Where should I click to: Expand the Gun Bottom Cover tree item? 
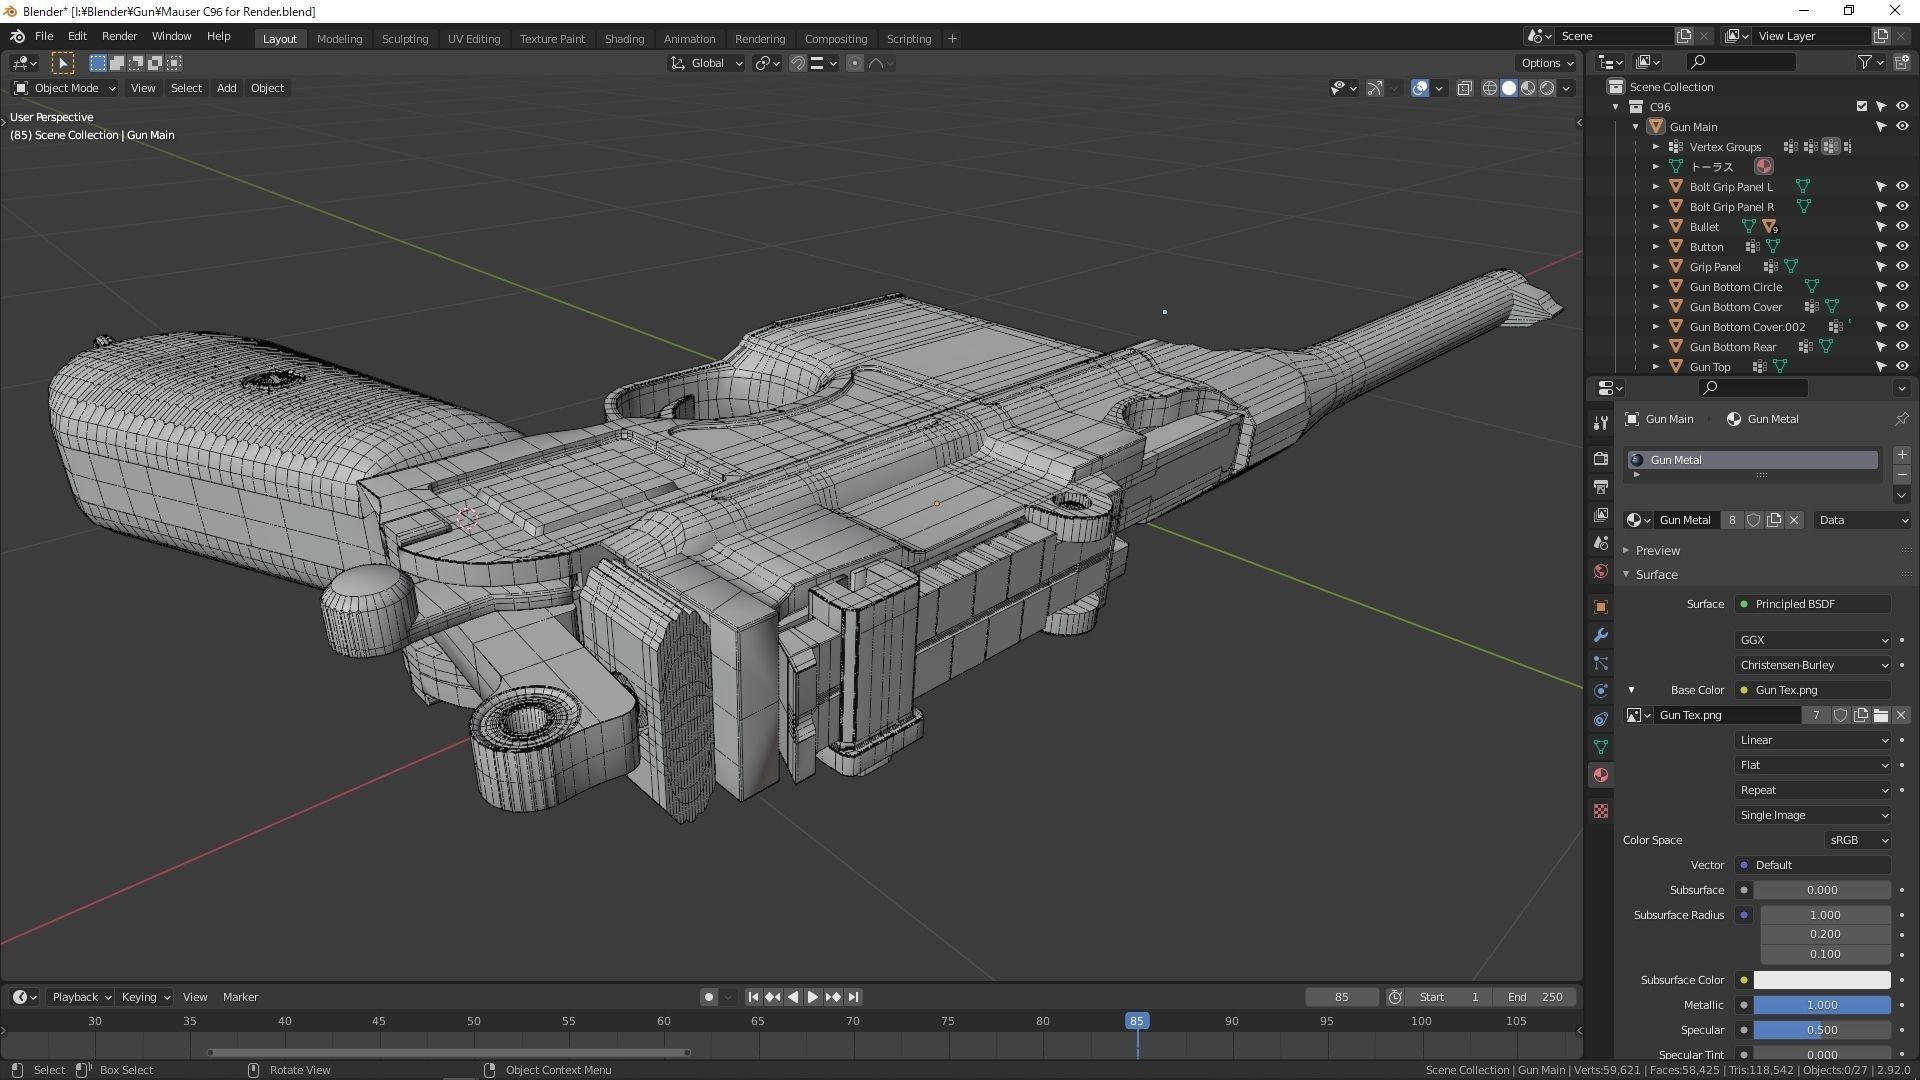(x=1656, y=307)
